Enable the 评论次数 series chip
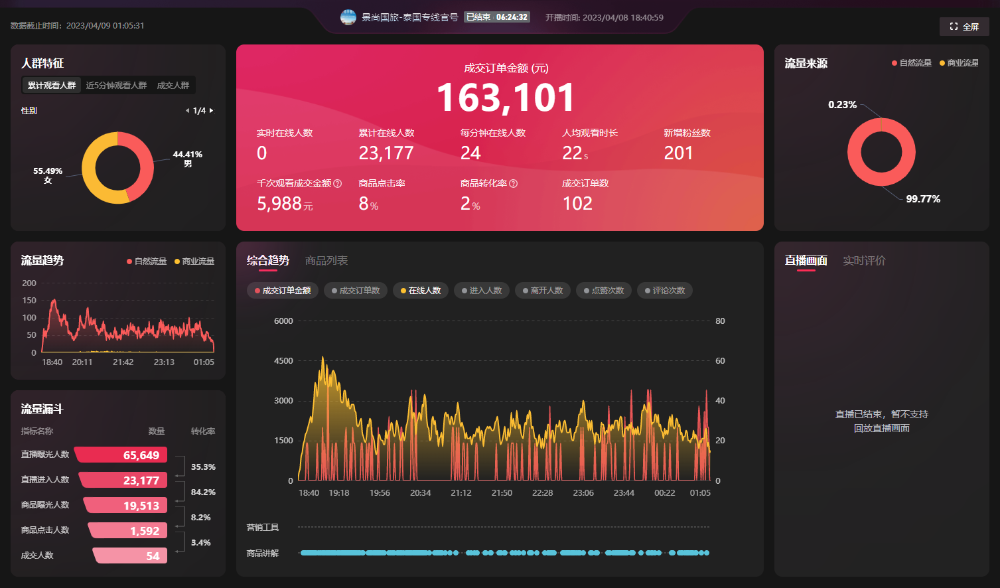Image resolution: width=1000 pixels, height=588 pixels. tap(665, 291)
